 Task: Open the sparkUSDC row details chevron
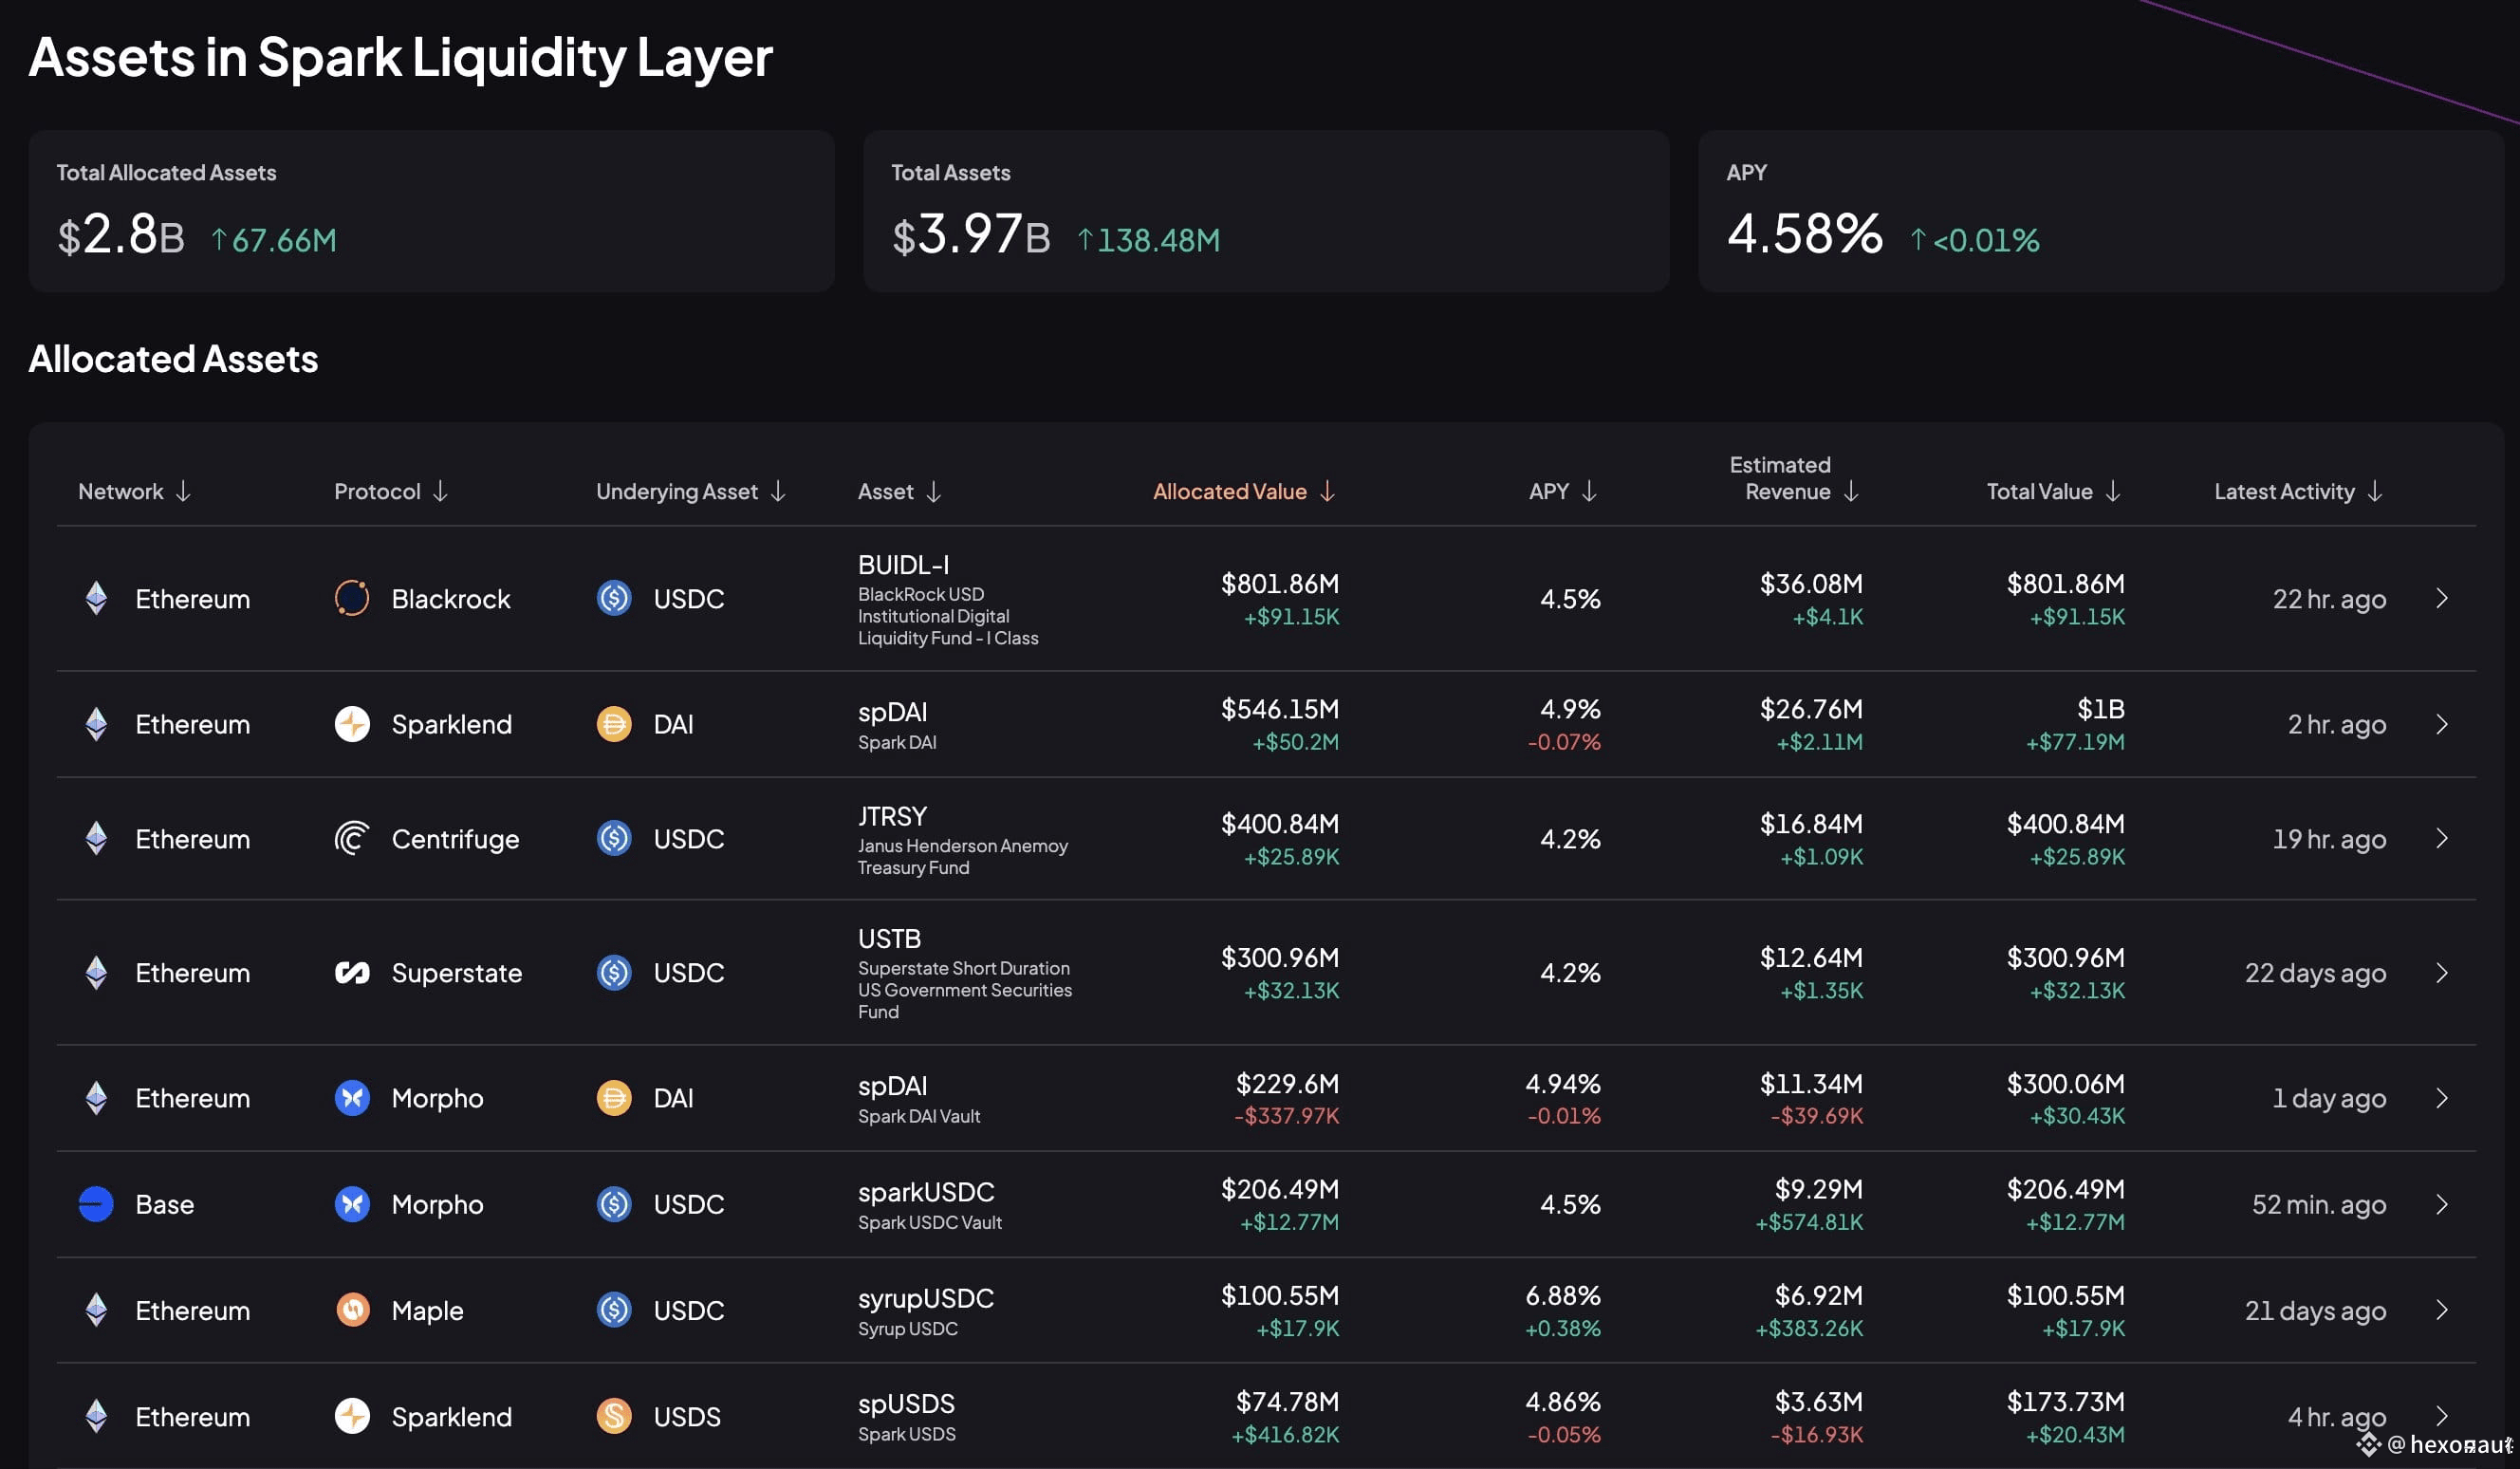coord(2441,1204)
